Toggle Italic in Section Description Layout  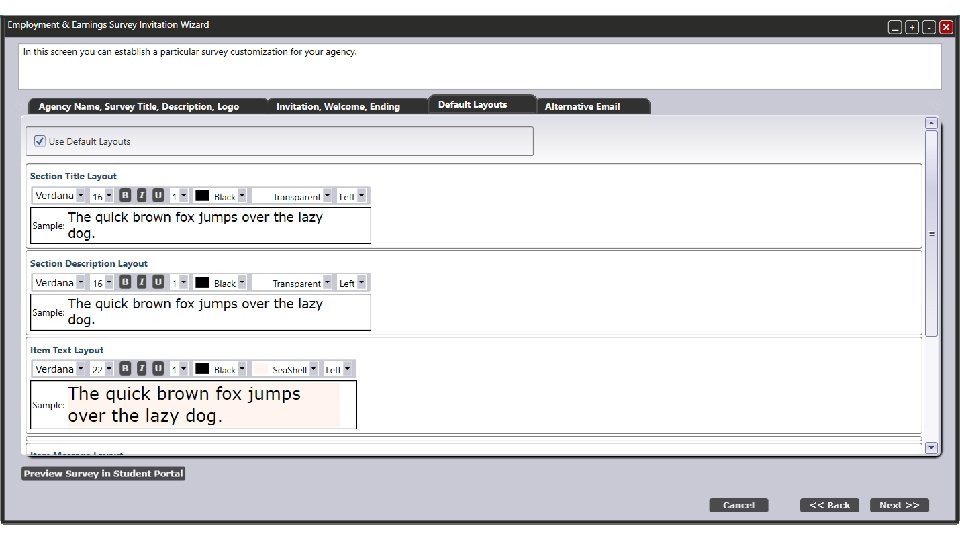pyautogui.click(x=141, y=282)
